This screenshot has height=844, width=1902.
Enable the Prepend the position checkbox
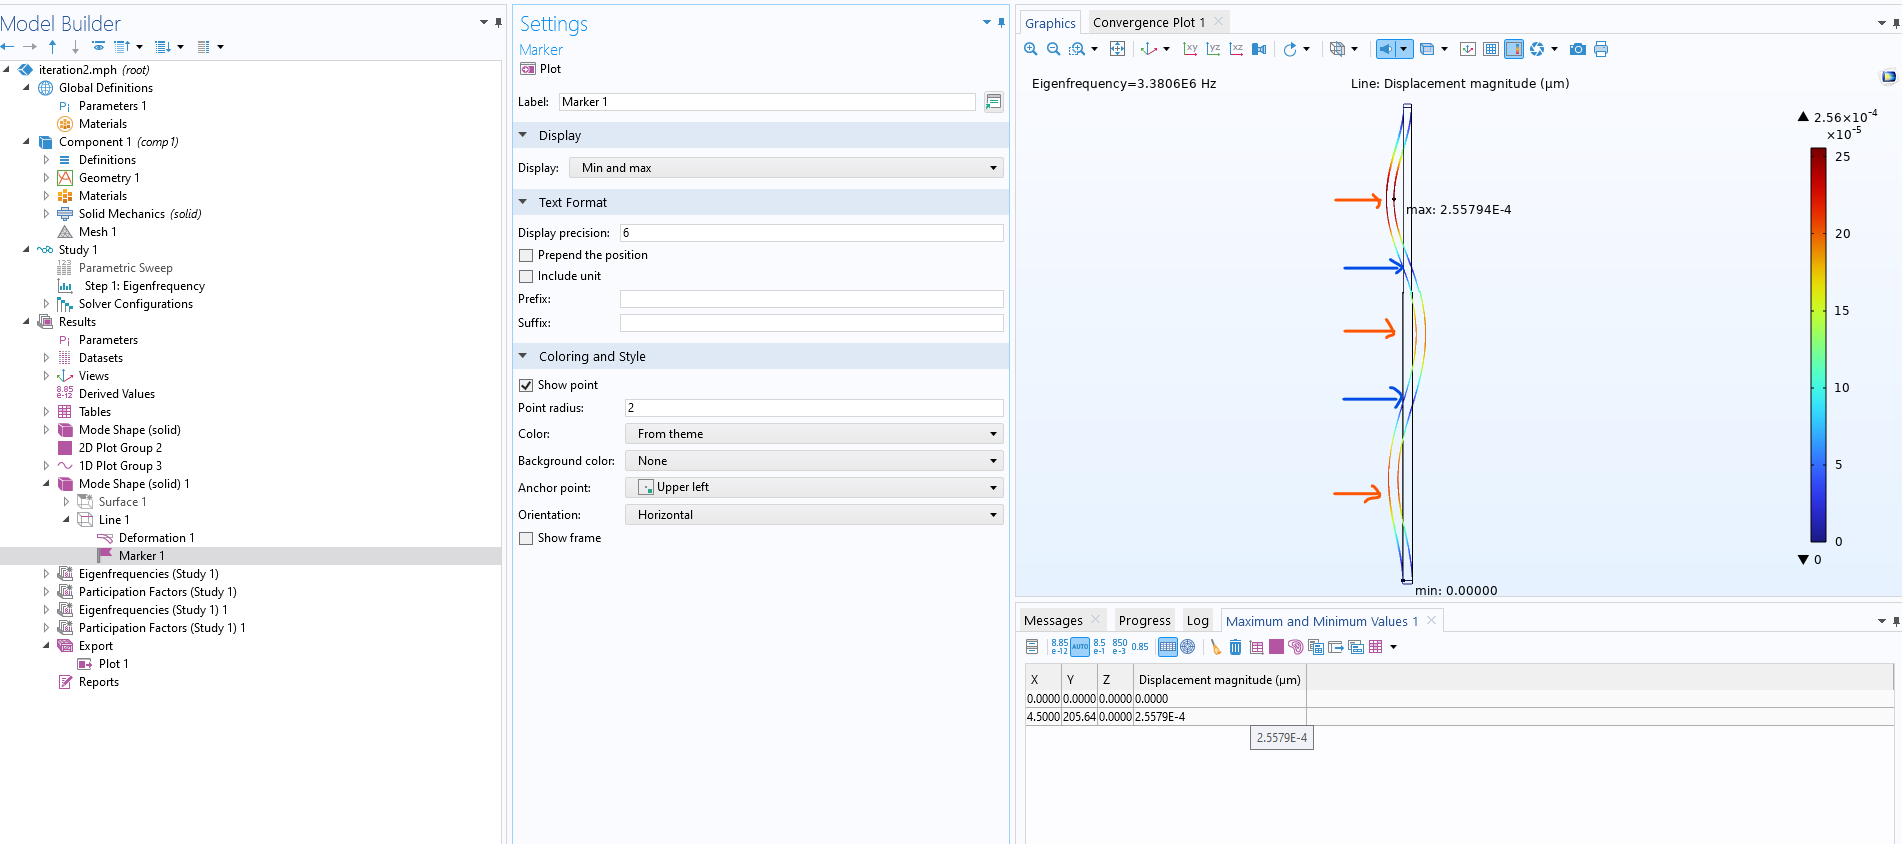(x=526, y=255)
